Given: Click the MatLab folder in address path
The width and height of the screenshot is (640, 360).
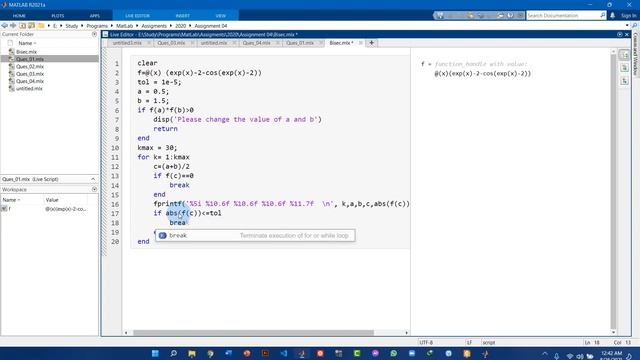Looking at the screenshot, I should click(x=124, y=26).
